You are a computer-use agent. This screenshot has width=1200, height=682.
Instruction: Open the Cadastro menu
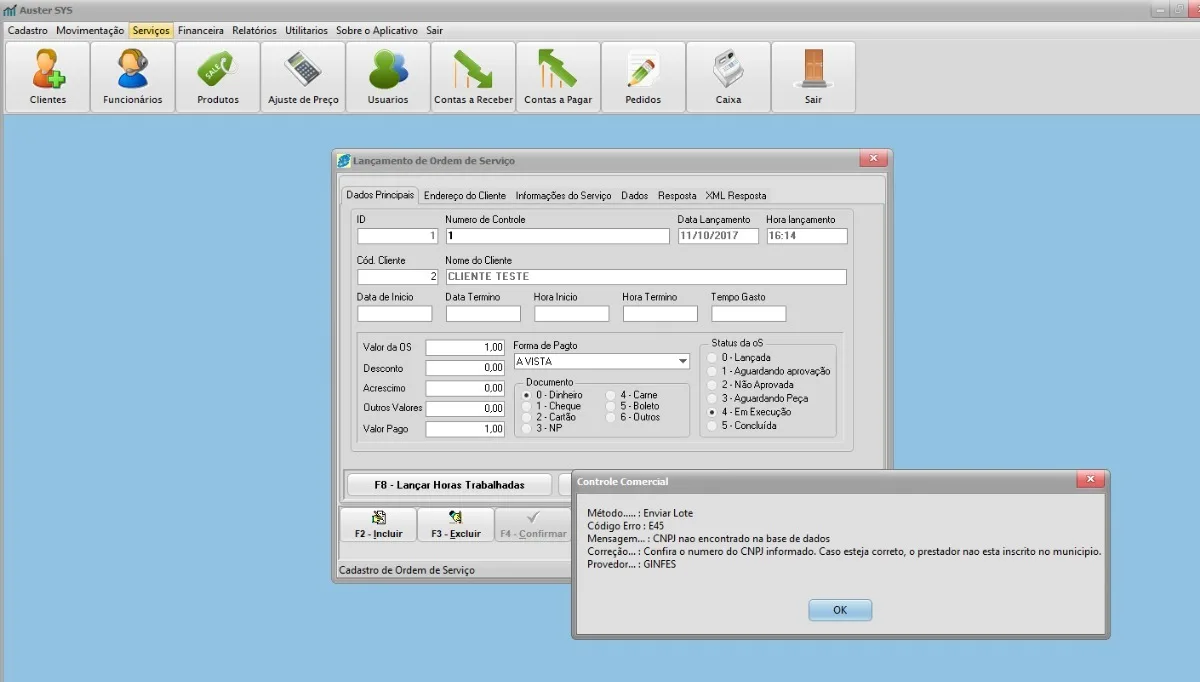point(27,31)
